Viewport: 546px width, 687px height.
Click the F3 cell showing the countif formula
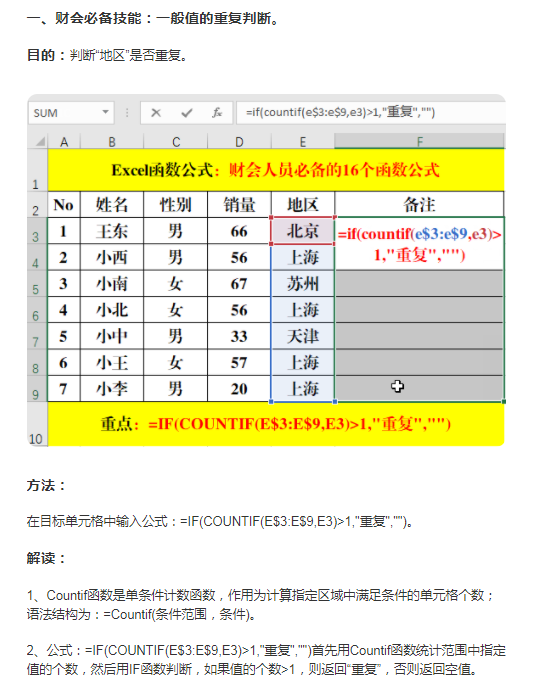pyautogui.click(x=419, y=244)
